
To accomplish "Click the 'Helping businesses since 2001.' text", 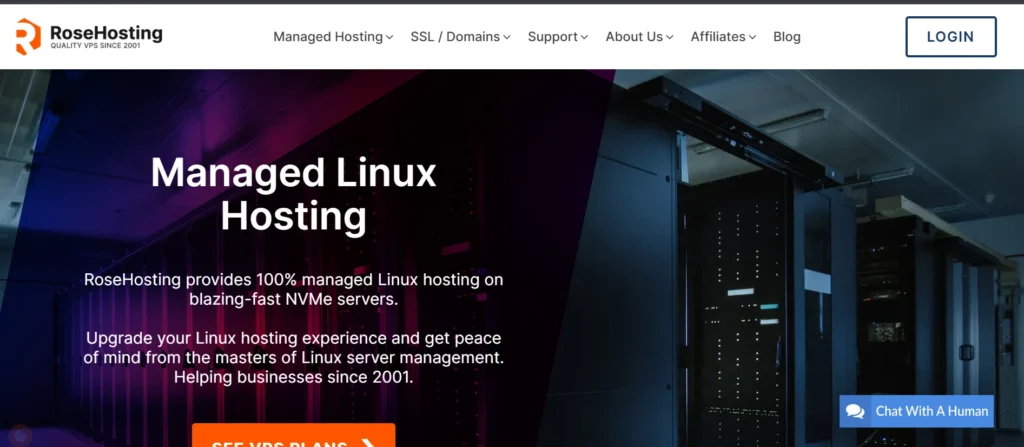I will 293,377.
